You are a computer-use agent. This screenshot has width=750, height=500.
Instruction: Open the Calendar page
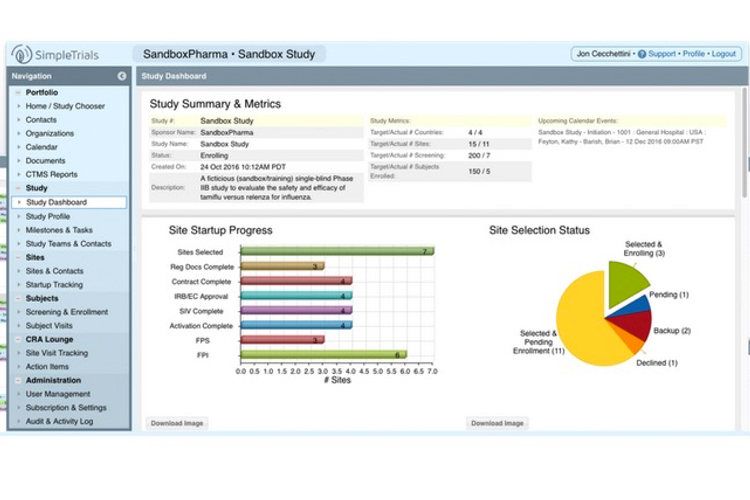42,147
